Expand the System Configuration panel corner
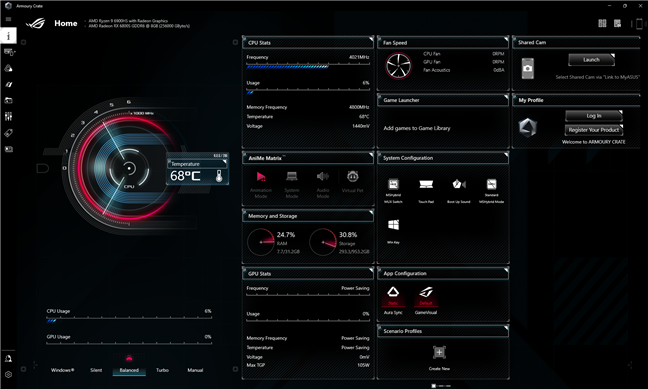The width and height of the screenshot is (648, 389). [x=506, y=155]
